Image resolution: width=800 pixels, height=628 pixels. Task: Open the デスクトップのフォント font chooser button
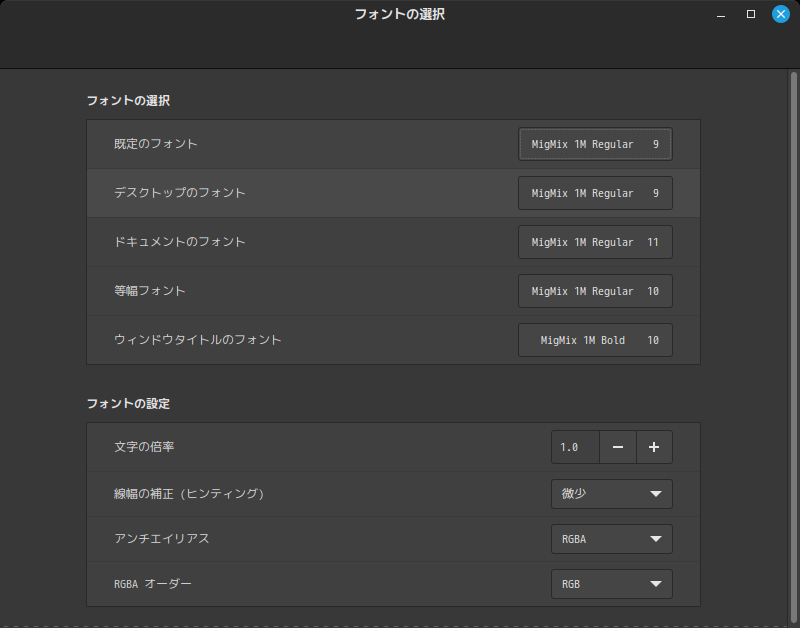(x=595, y=193)
